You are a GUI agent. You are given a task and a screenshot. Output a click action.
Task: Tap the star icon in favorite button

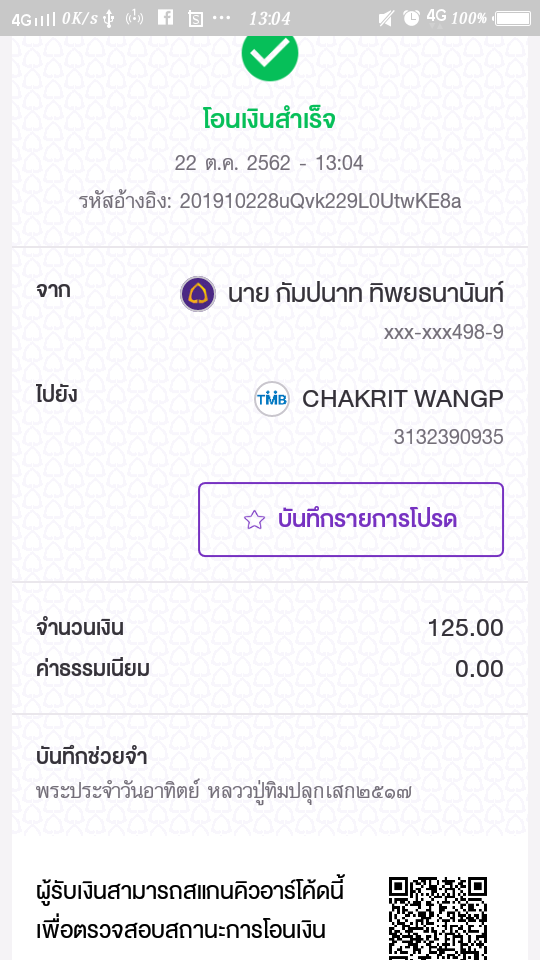click(x=254, y=520)
